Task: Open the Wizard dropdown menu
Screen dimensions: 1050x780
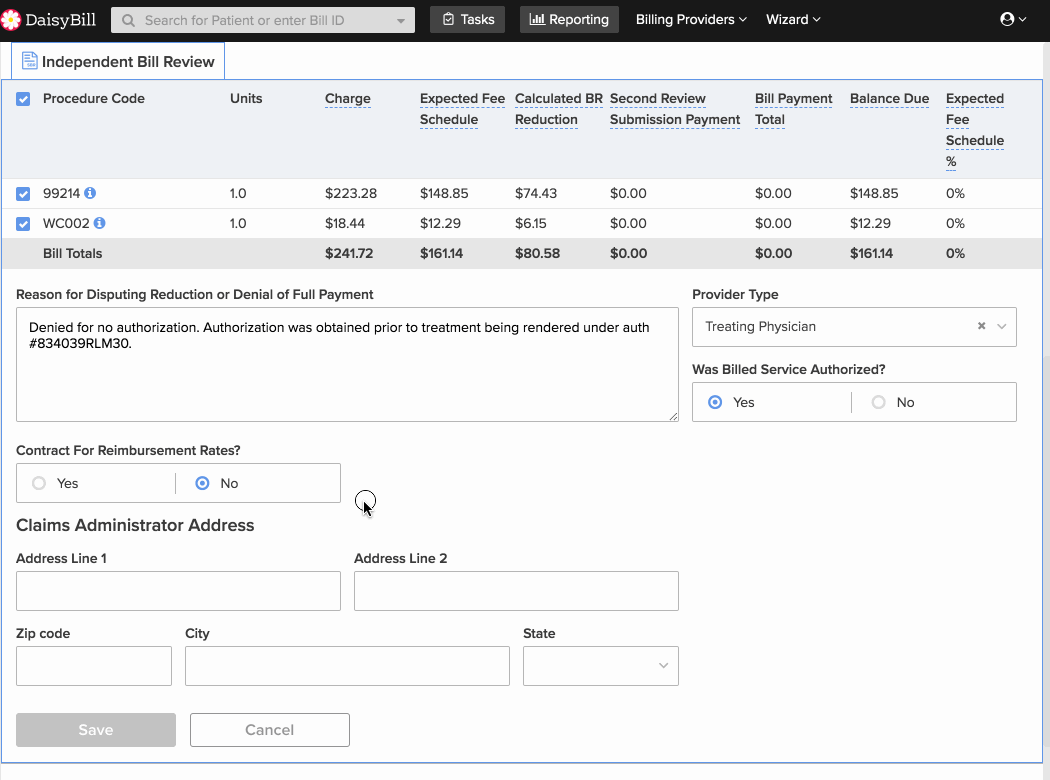Action: (793, 19)
